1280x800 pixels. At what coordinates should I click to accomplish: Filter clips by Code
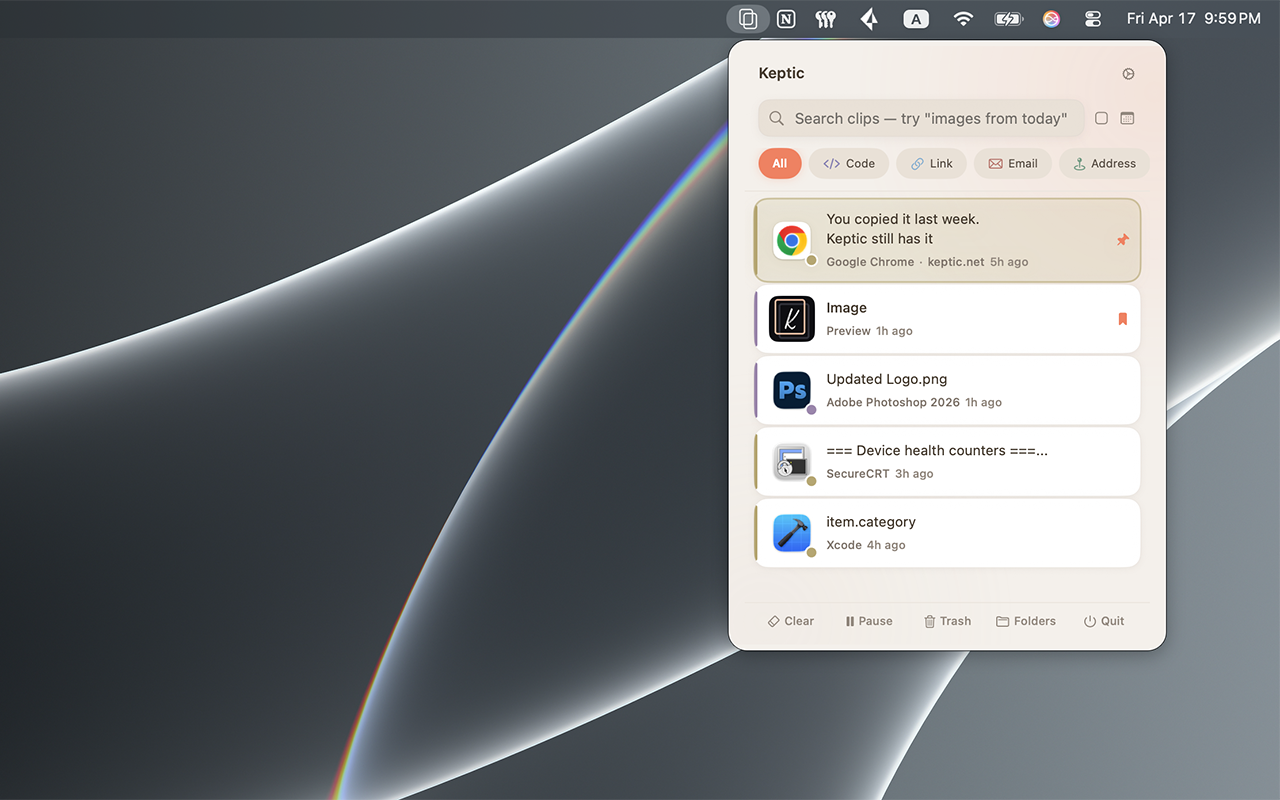click(x=849, y=164)
